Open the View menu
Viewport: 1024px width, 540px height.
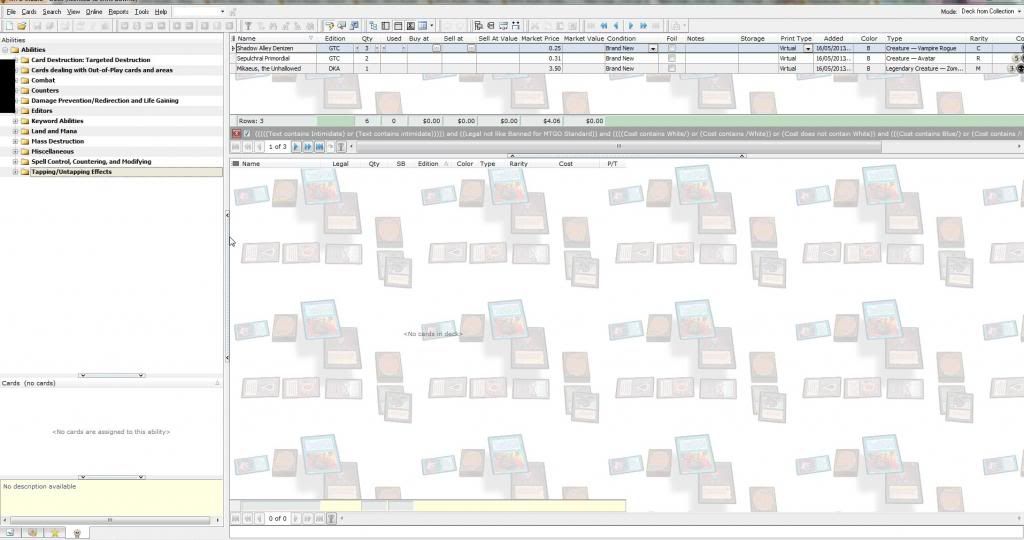(74, 12)
